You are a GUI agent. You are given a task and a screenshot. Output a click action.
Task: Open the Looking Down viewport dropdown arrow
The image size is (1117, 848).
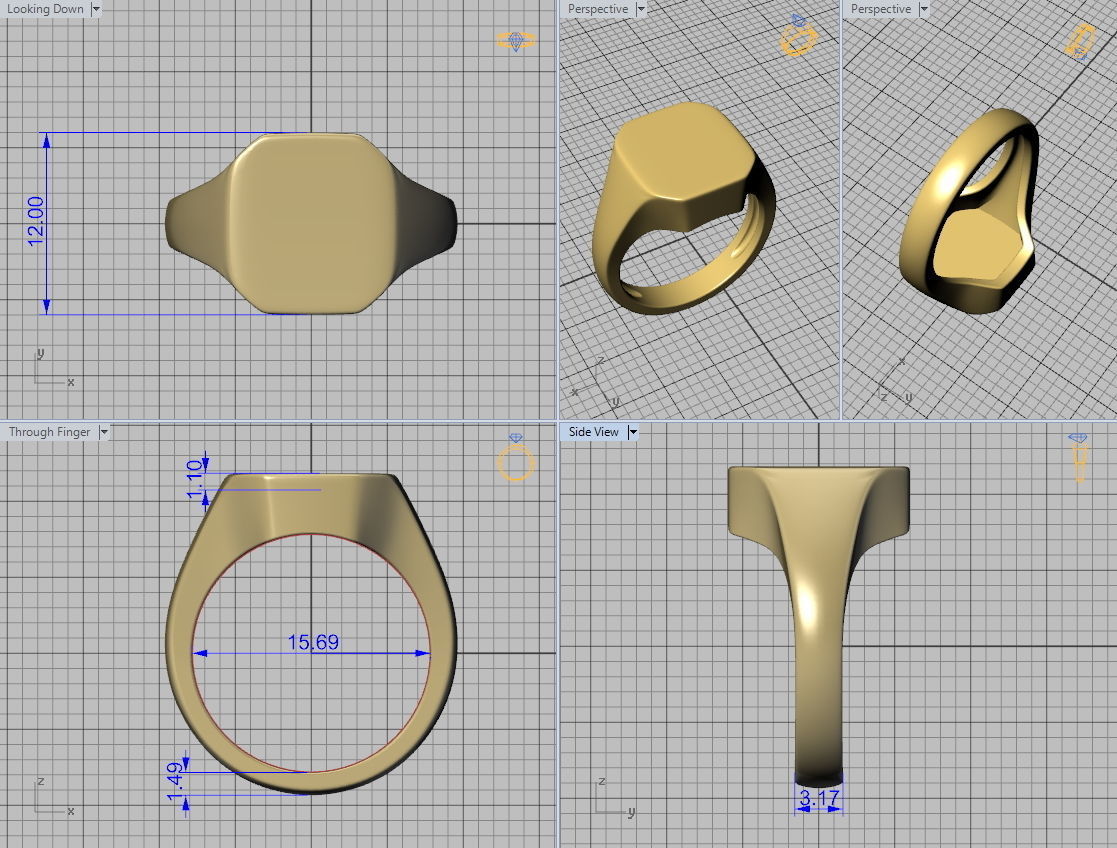(x=95, y=9)
